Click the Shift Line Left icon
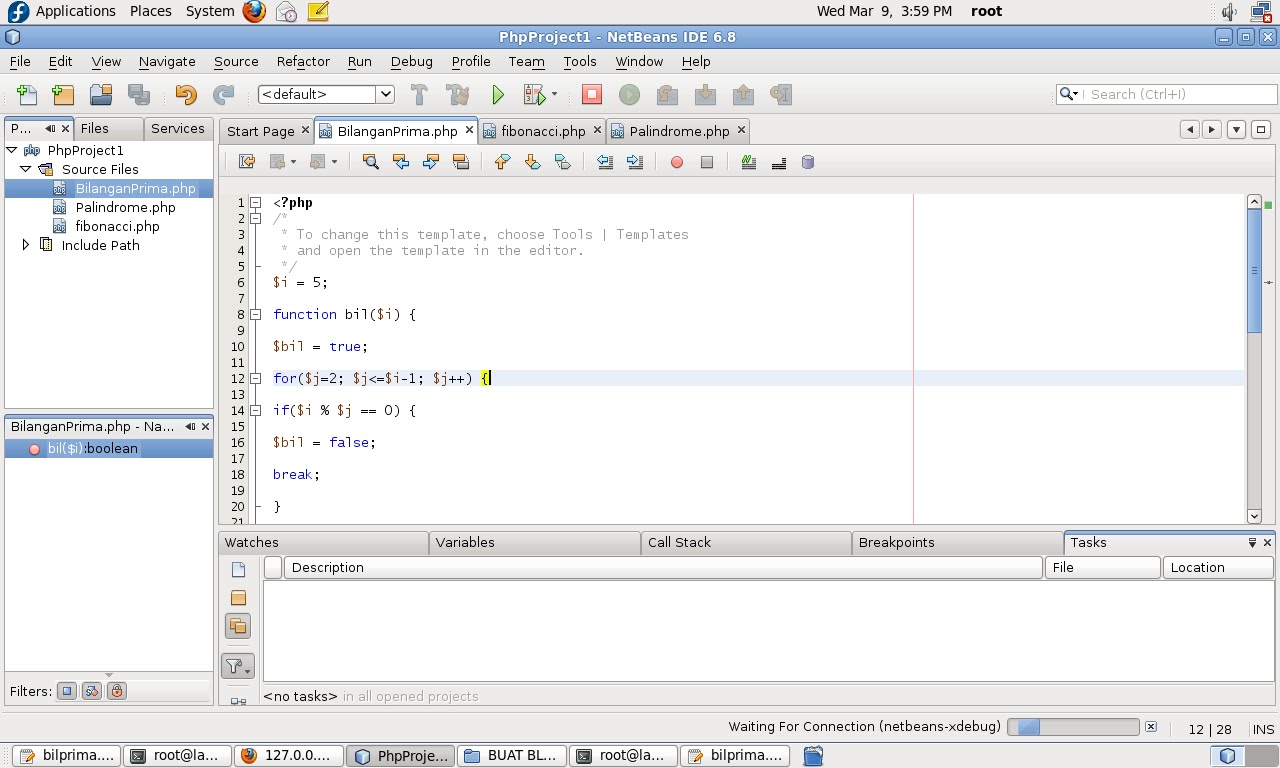The height and width of the screenshot is (768, 1280). coord(605,162)
